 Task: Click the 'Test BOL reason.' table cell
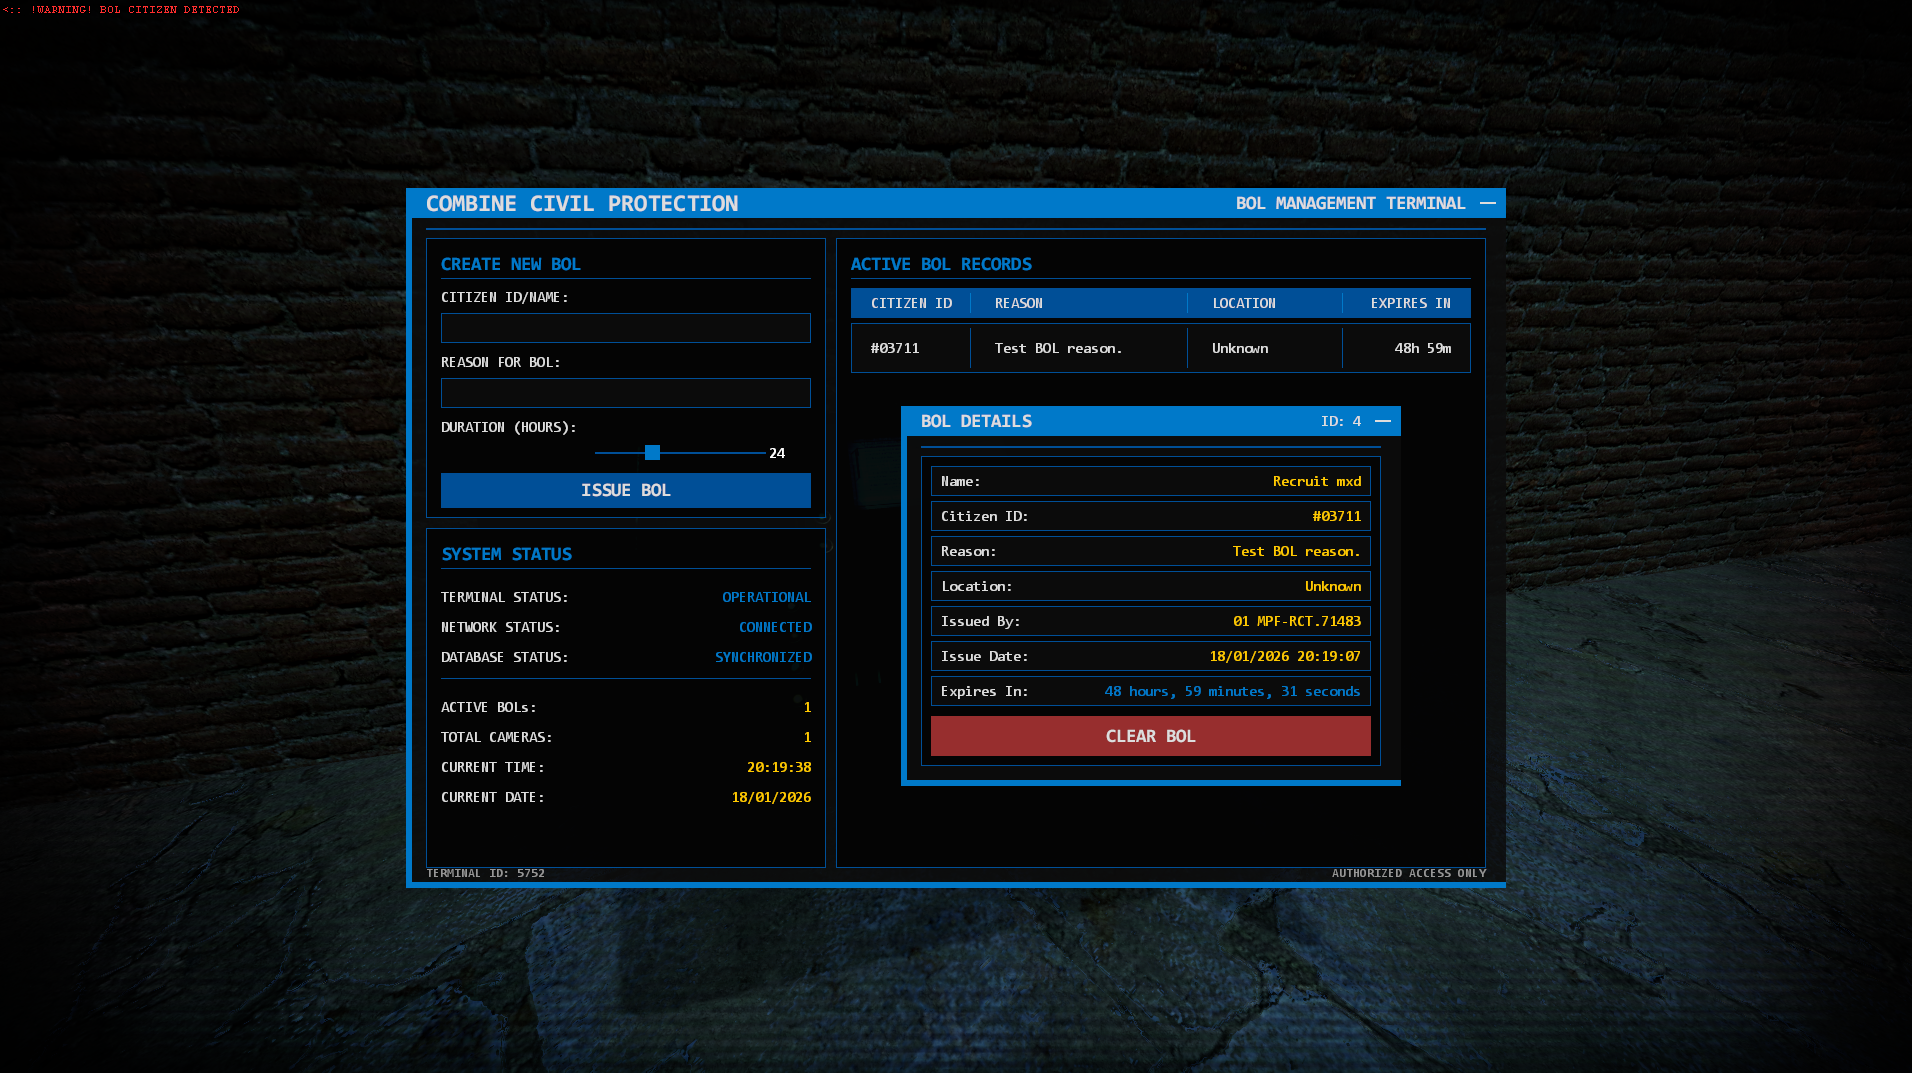coord(1059,348)
